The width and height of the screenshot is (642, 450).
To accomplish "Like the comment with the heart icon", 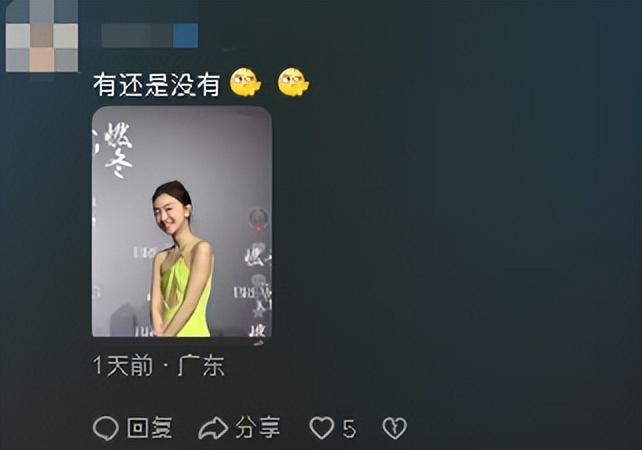I will coord(321,428).
